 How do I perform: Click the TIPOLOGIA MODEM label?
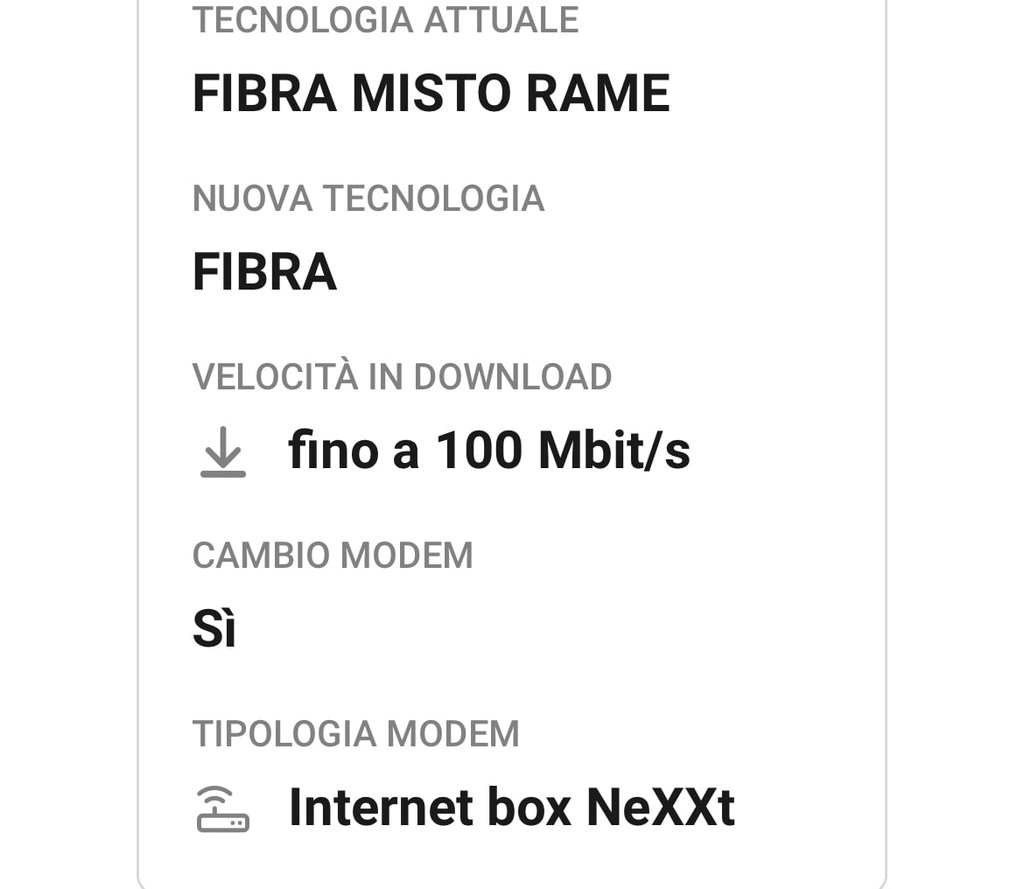(x=355, y=734)
